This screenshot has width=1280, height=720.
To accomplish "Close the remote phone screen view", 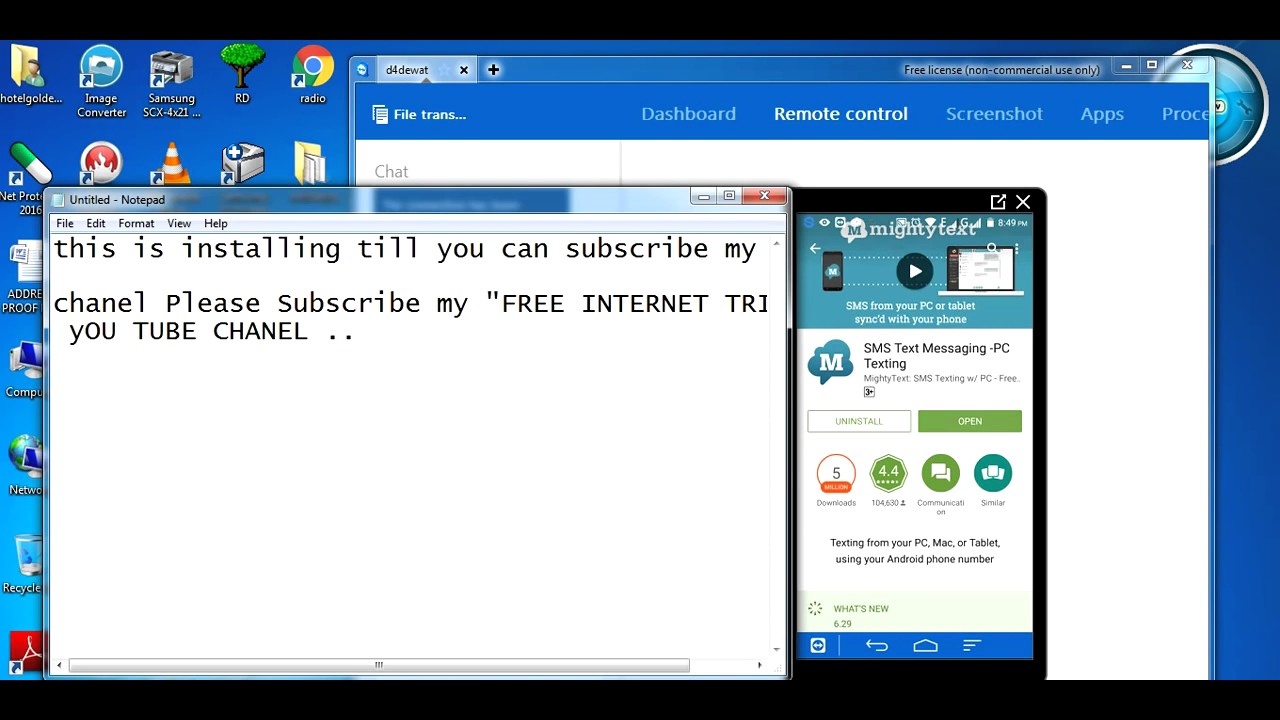I will point(1022,202).
